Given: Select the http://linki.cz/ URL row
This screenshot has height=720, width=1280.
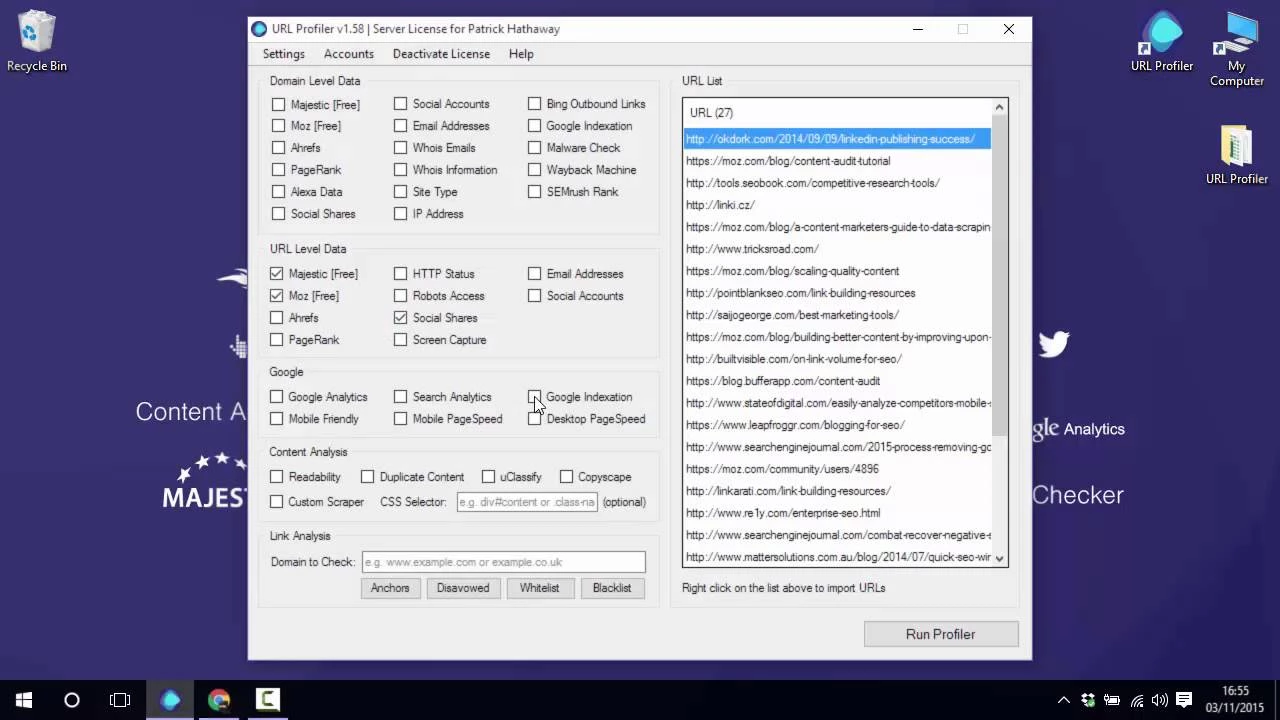Looking at the screenshot, I should (x=837, y=205).
